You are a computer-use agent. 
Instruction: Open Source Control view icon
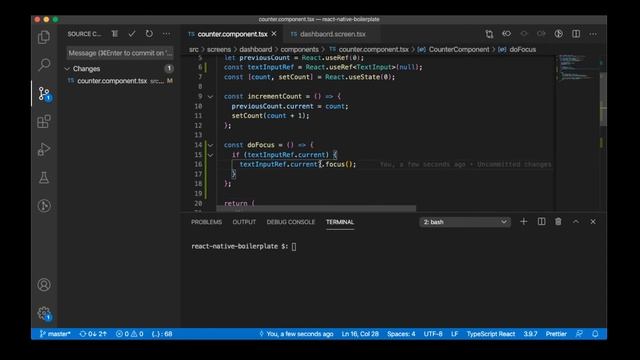44,94
